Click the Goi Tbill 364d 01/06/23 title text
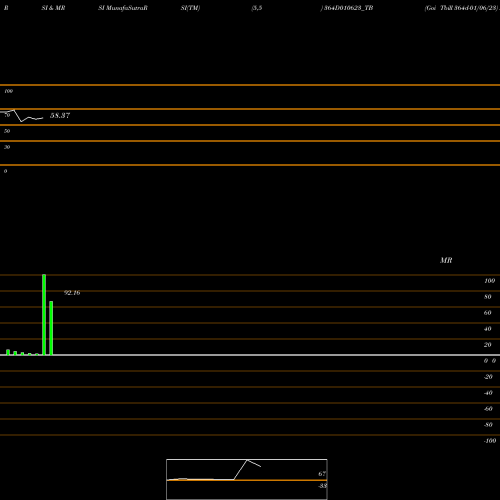The image size is (500, 500). point(462,8)
